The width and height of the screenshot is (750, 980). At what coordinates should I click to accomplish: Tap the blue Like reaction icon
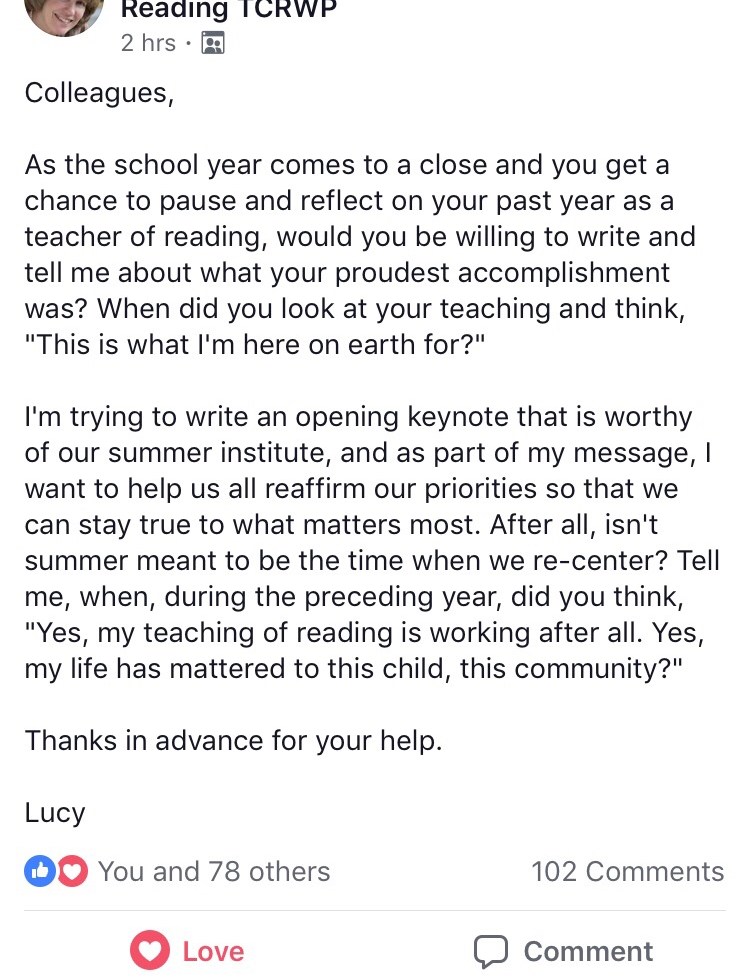40,871
